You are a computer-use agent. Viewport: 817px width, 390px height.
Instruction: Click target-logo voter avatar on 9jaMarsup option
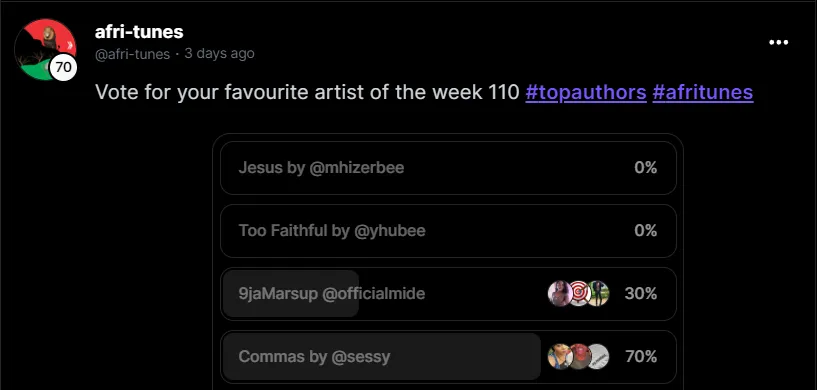tap(579, 294)
